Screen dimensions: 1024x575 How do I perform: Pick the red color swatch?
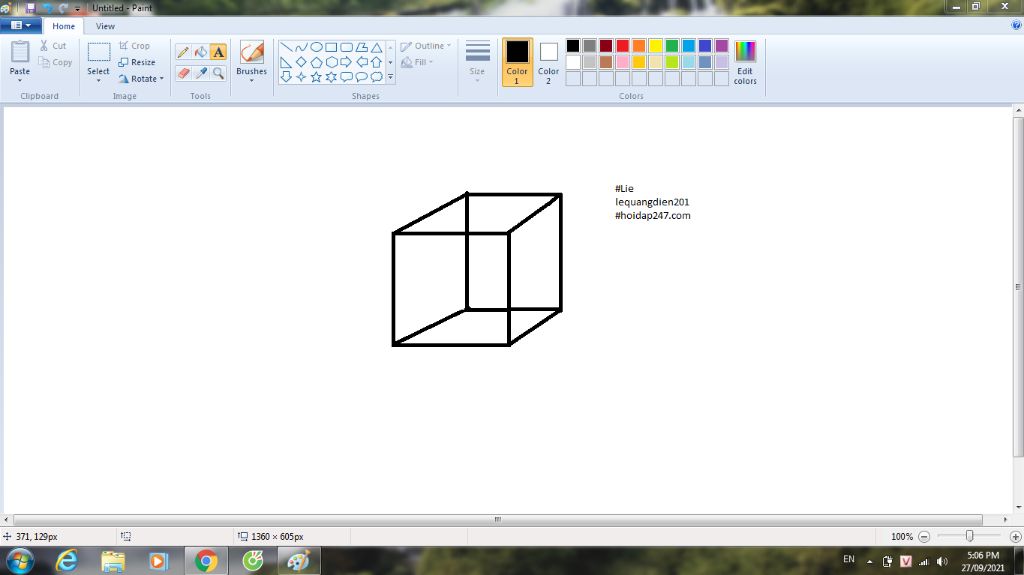(622, 46)
